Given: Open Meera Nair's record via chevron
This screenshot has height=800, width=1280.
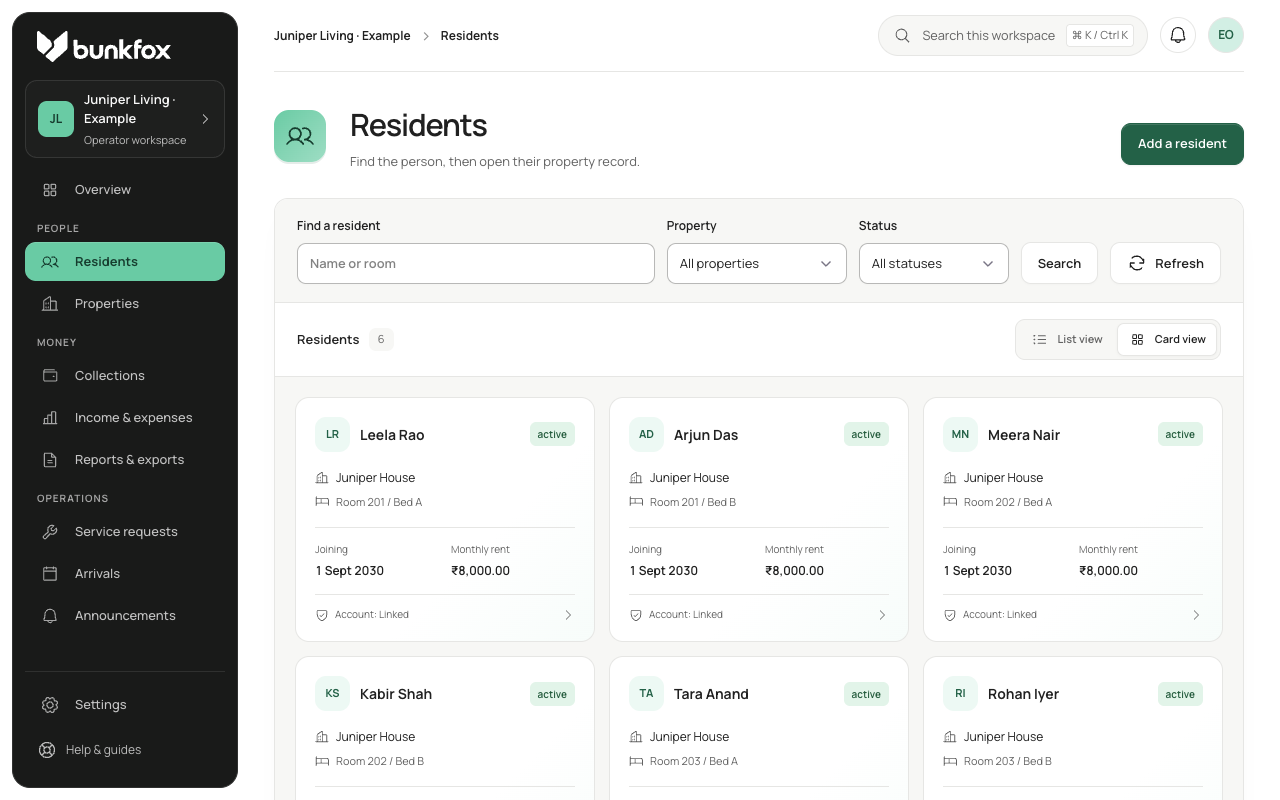Looking at the screenshot, I should (x=1196, y=615).
